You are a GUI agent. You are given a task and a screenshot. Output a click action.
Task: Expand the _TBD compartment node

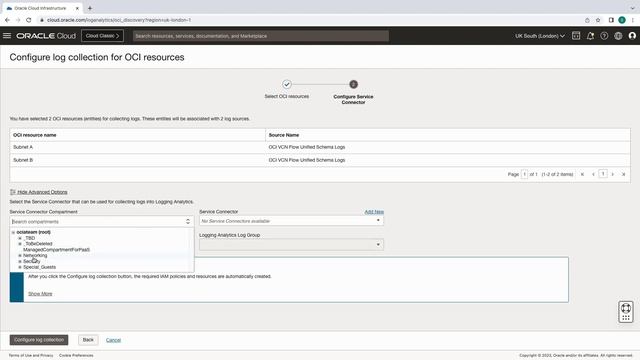[20, 238]
